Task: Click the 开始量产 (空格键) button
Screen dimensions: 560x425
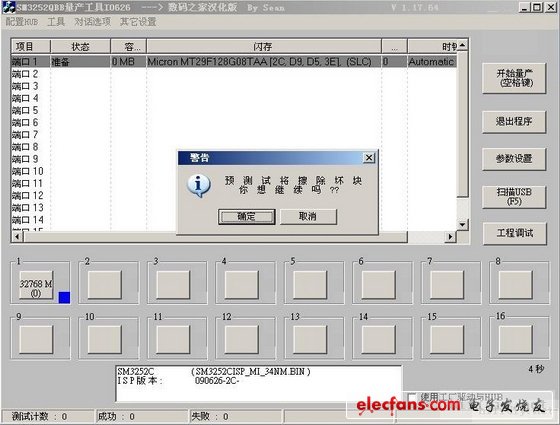Action: 514,78
